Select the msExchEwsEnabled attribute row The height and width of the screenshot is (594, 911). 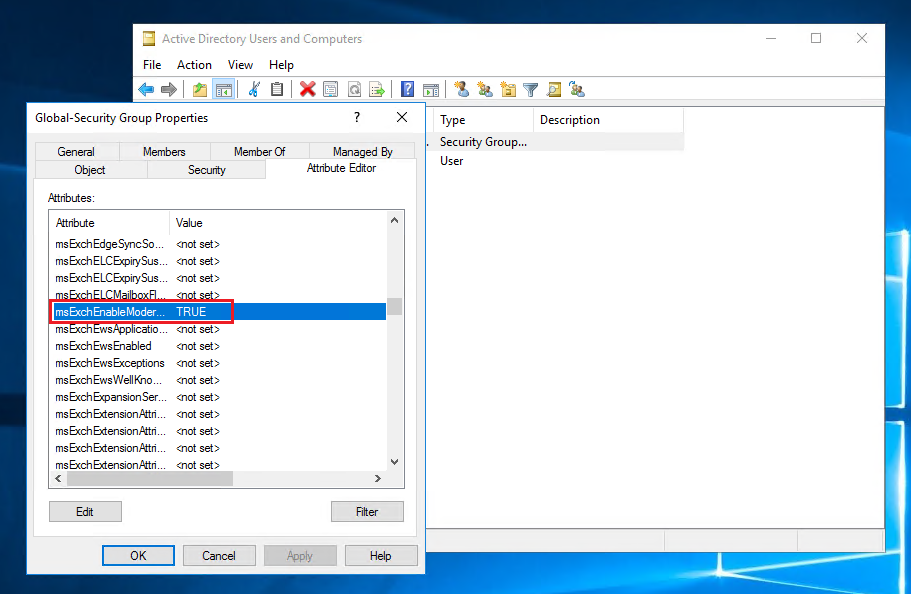(x=218, y=346)
